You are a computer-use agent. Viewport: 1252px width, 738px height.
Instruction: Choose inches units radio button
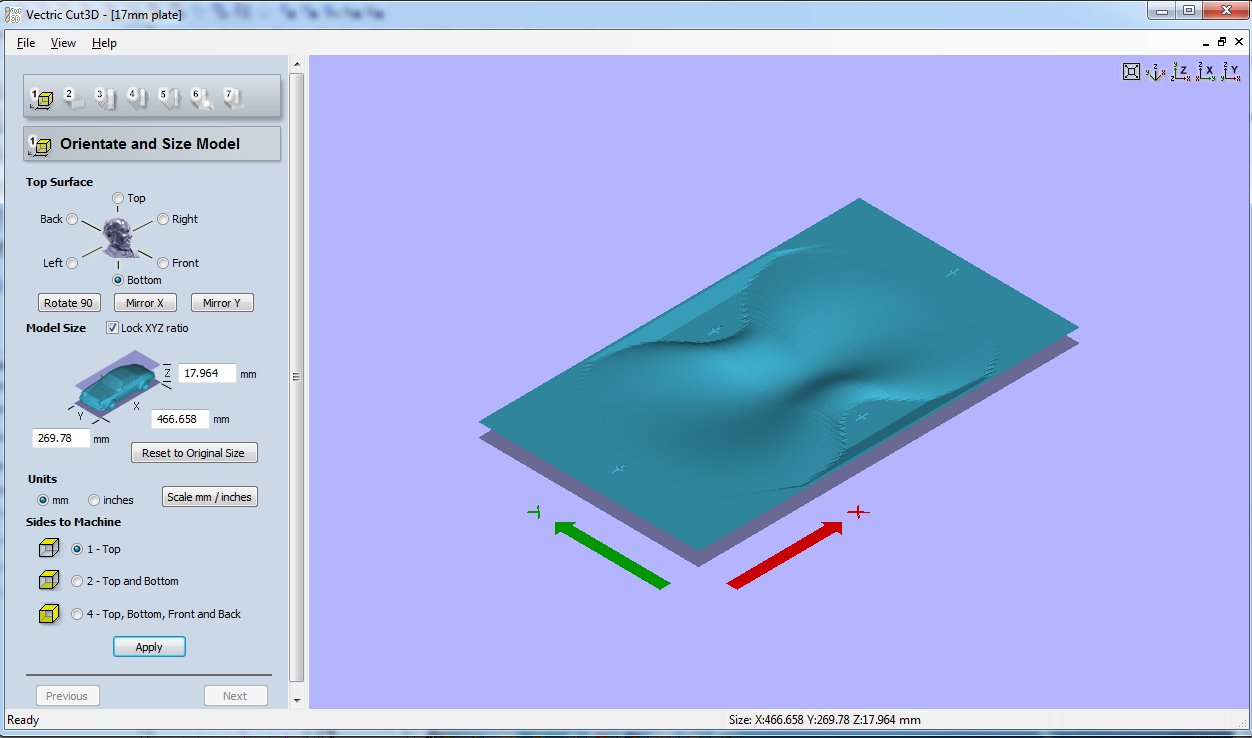pos(94,500)
